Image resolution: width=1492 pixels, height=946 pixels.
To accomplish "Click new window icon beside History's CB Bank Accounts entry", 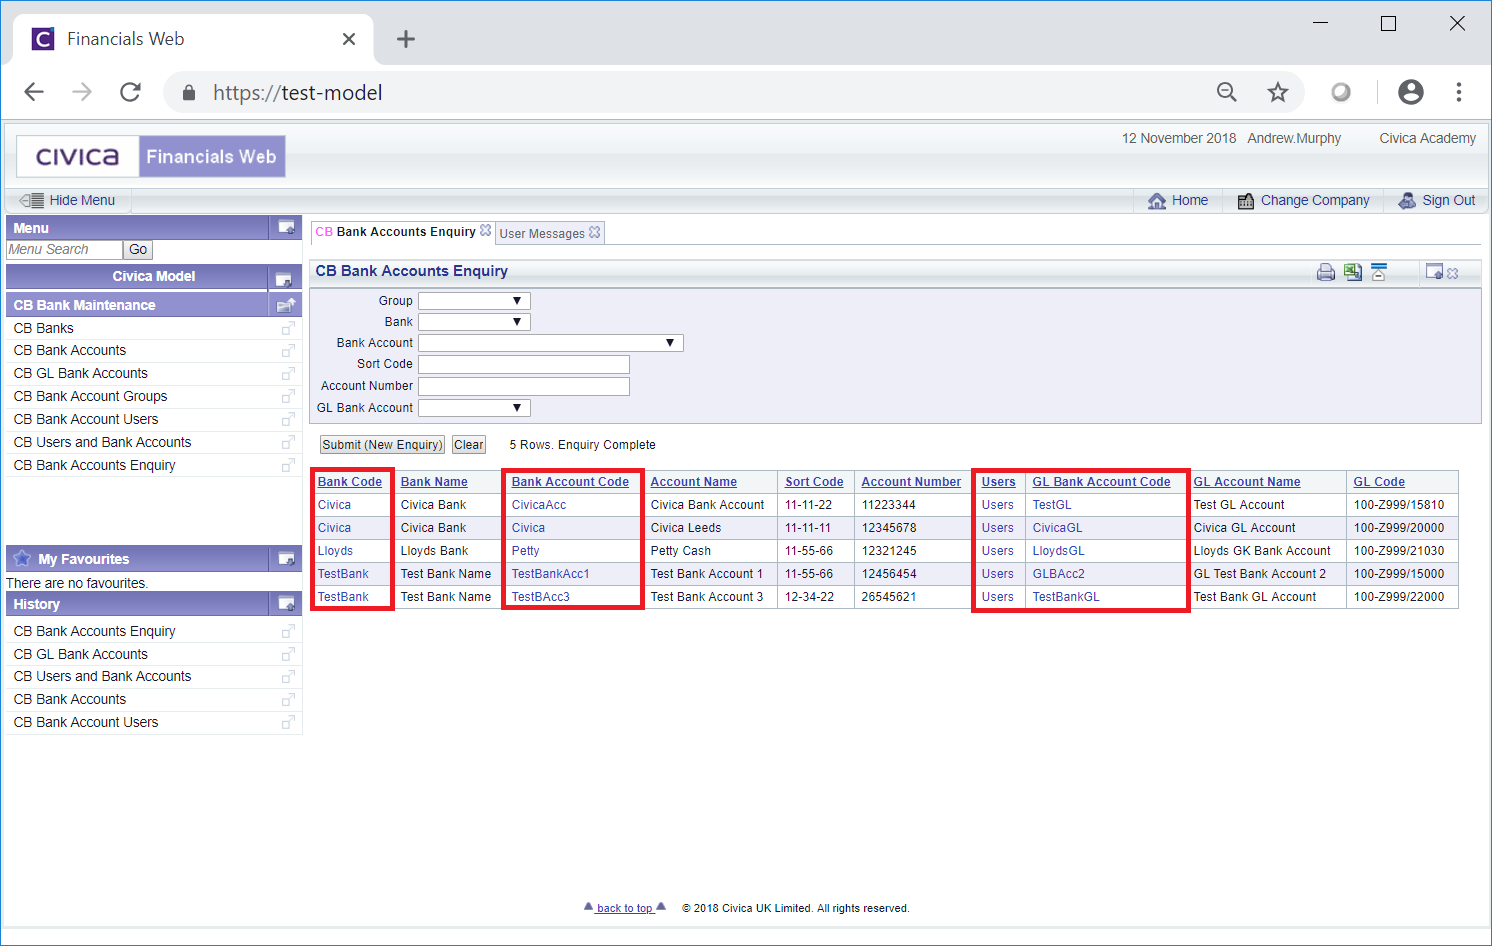I will [x=288, y=699].
